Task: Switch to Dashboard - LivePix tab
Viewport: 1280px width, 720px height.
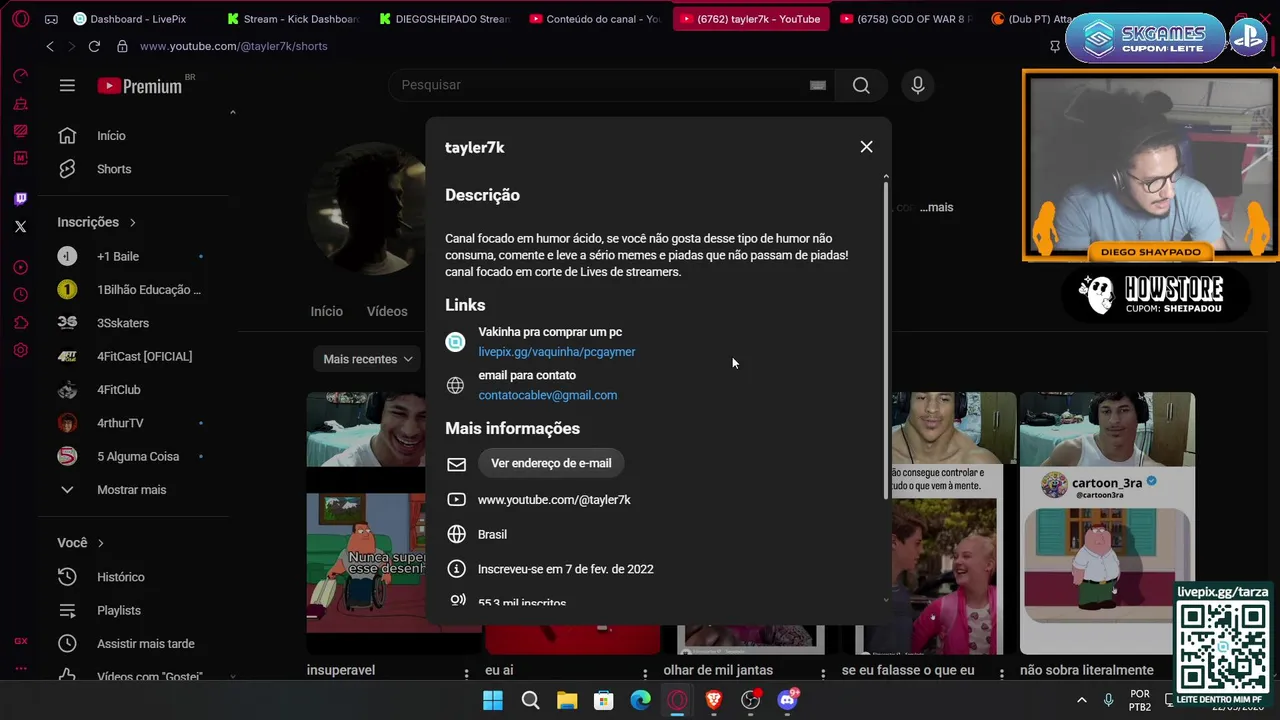Action: point(130,19)
